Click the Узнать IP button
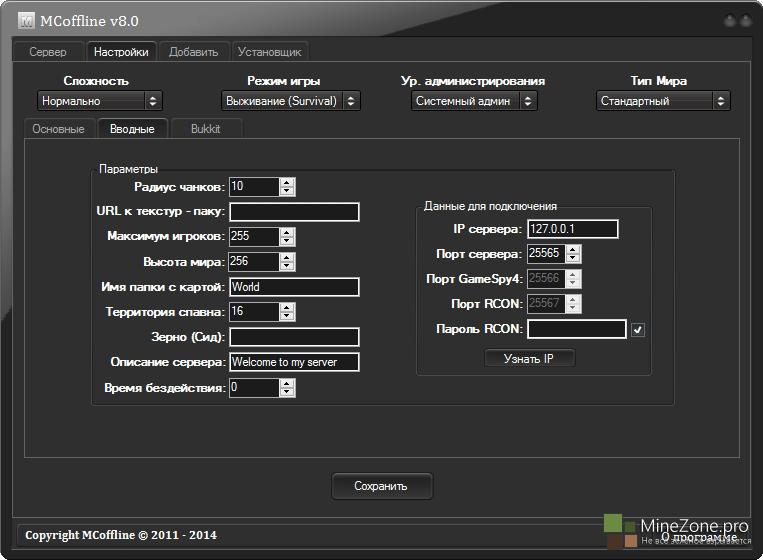 click(x=529, y=359)
